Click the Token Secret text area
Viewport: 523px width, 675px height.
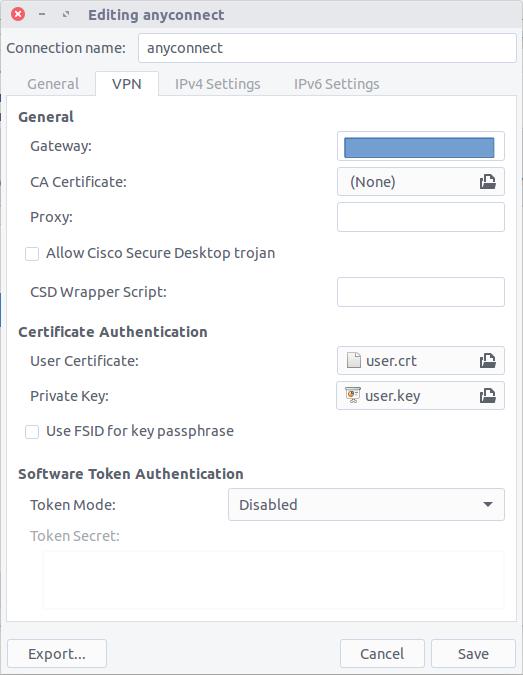(x=273, y=580)
